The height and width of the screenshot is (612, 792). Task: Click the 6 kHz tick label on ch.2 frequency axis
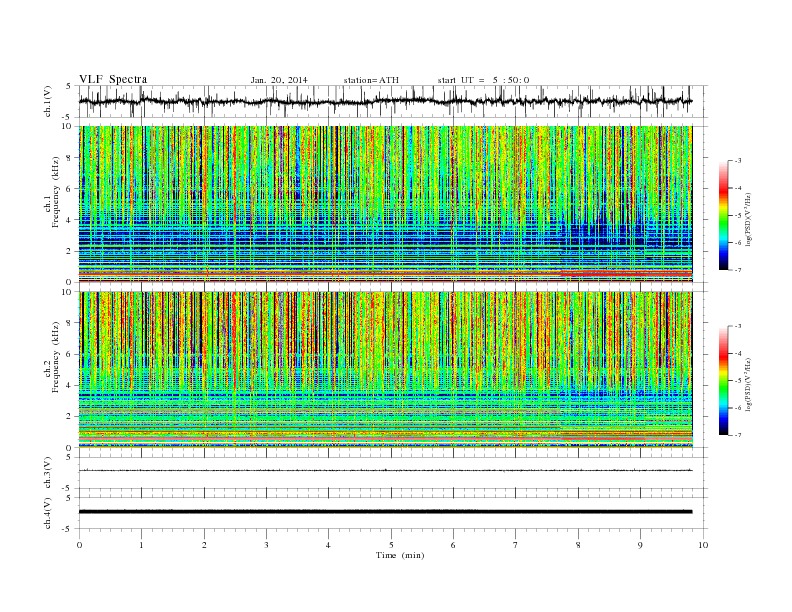[70, 354]
